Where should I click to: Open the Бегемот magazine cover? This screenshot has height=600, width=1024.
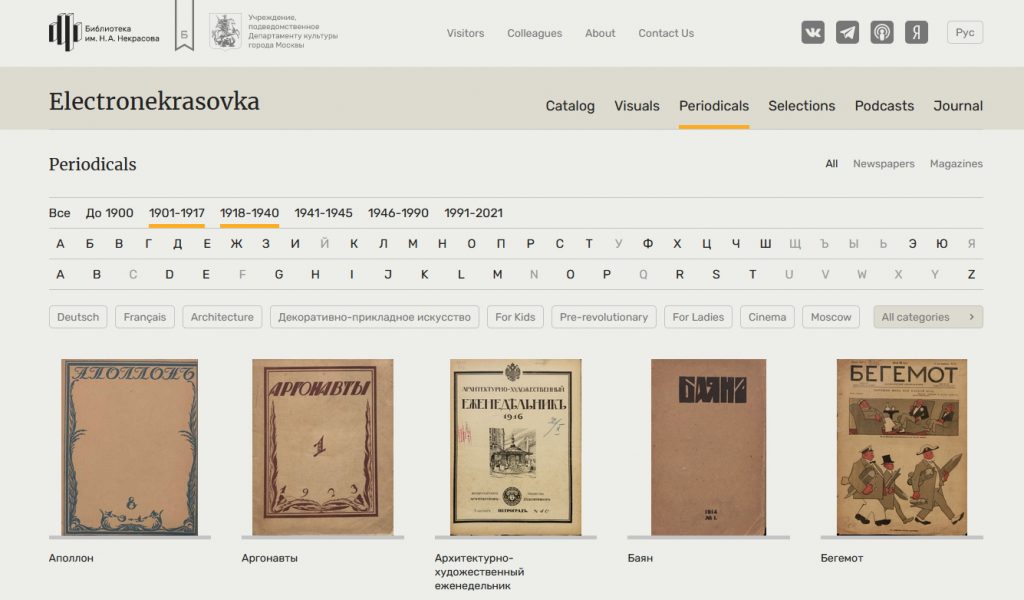tap(901, 446)
